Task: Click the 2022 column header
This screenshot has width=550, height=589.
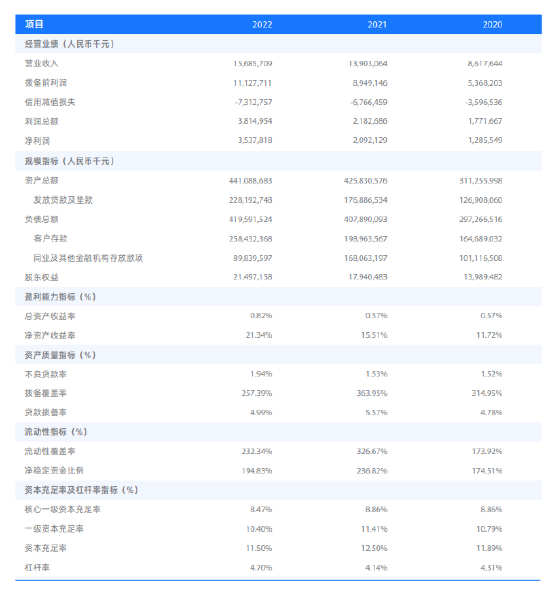Action: (262, 25)
